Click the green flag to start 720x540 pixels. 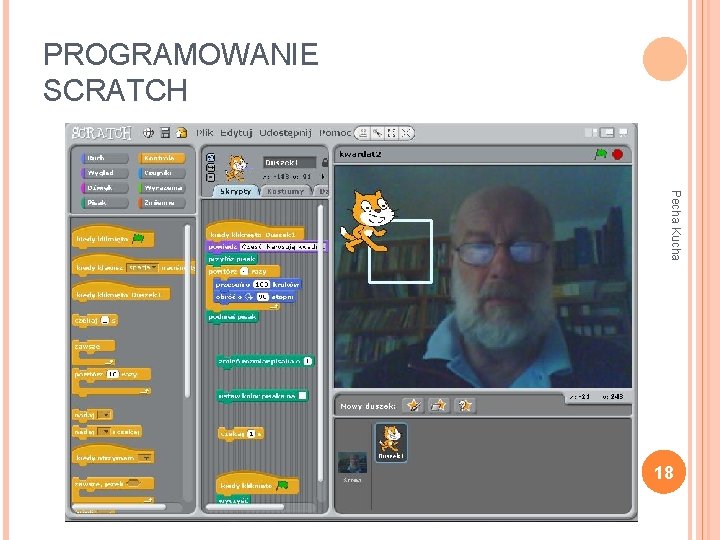pyautogui.click(x=600, y=154)
